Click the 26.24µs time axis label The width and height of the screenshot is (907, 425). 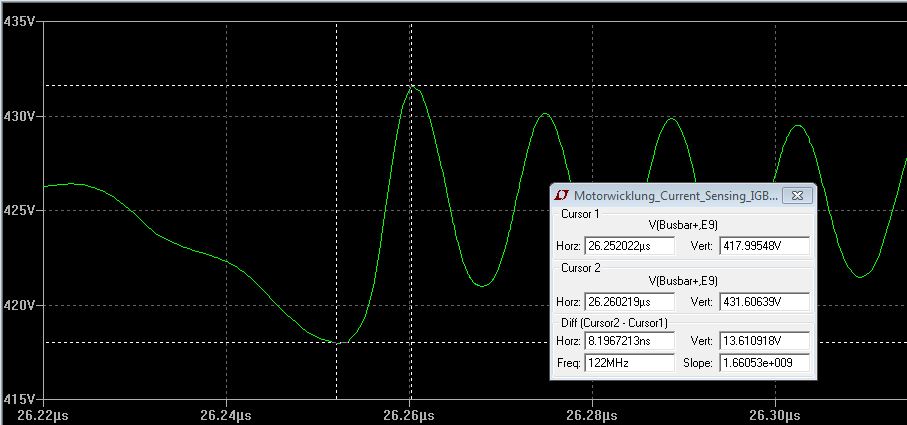(x=227, y=415)
